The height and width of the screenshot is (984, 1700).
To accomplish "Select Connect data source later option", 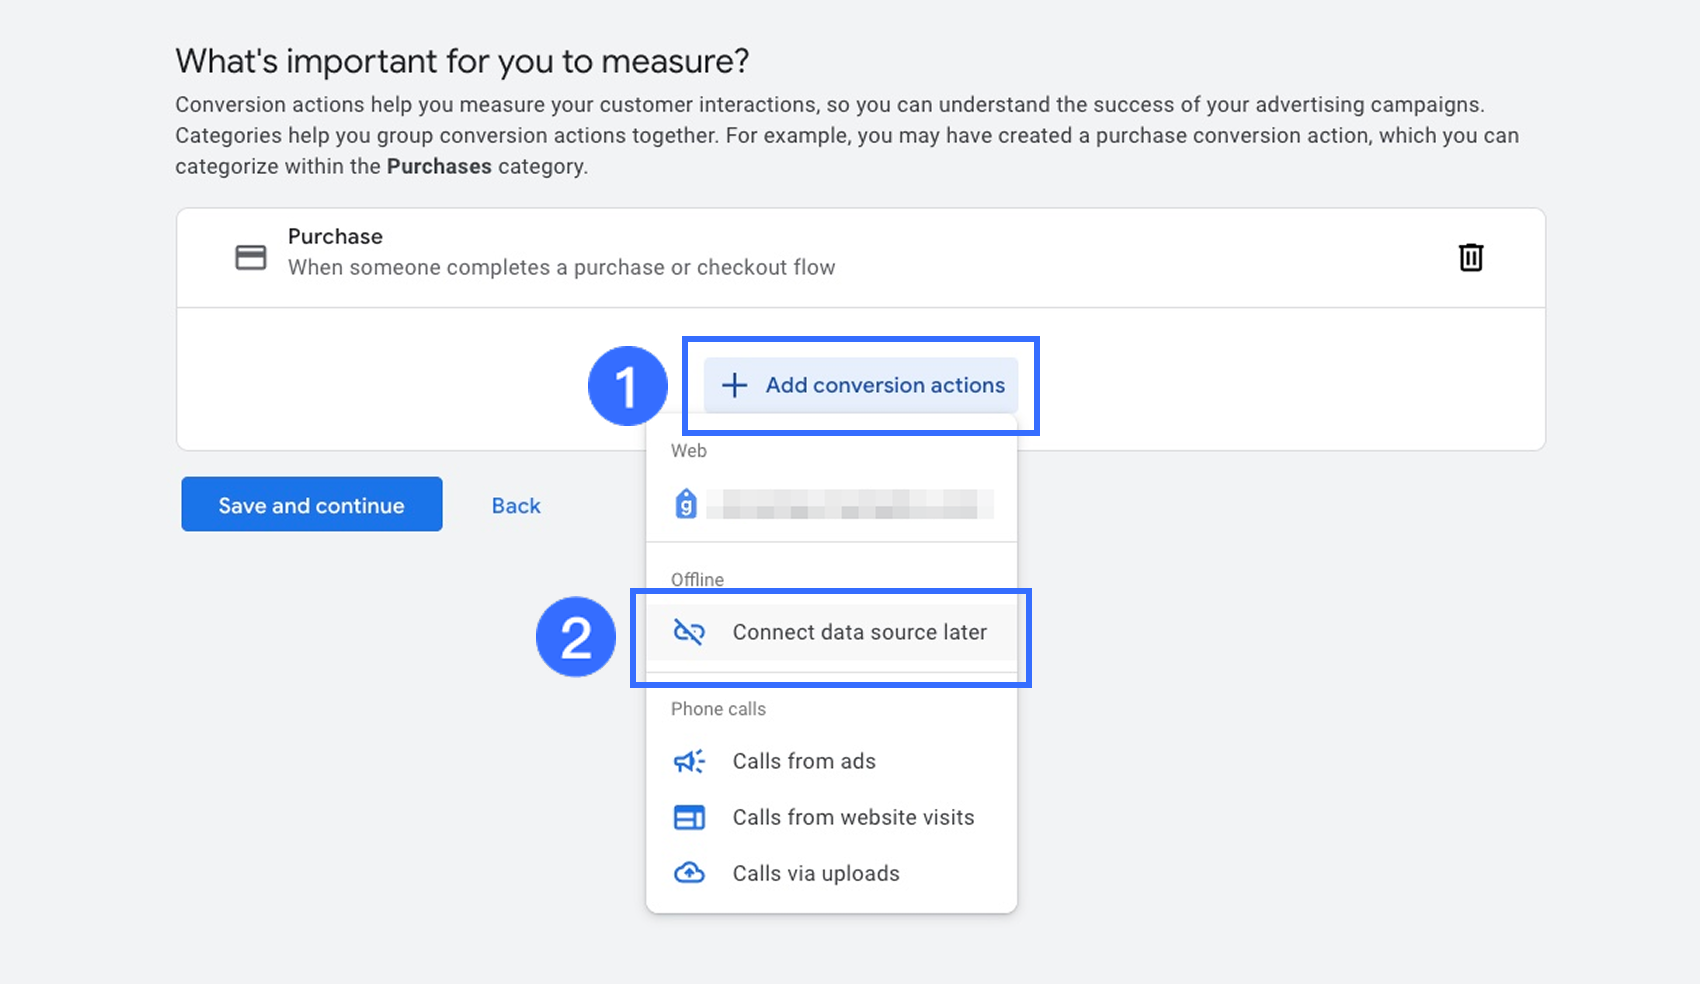I will (x=859, y=632).
